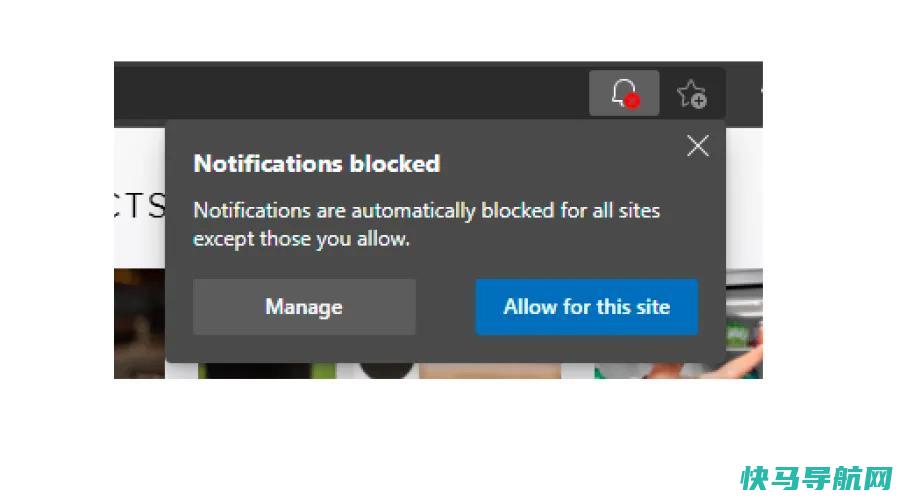Click white page area right of popup
The height and width of the screenshot is (500, 919).
pos(744,198)
